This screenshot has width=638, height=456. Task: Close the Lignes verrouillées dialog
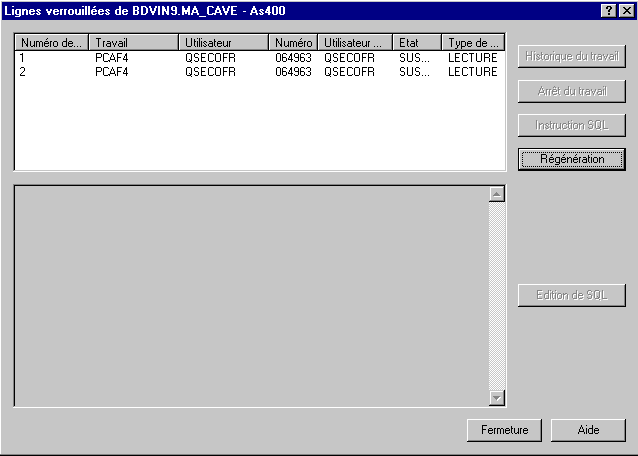click(x=627, y=10)
